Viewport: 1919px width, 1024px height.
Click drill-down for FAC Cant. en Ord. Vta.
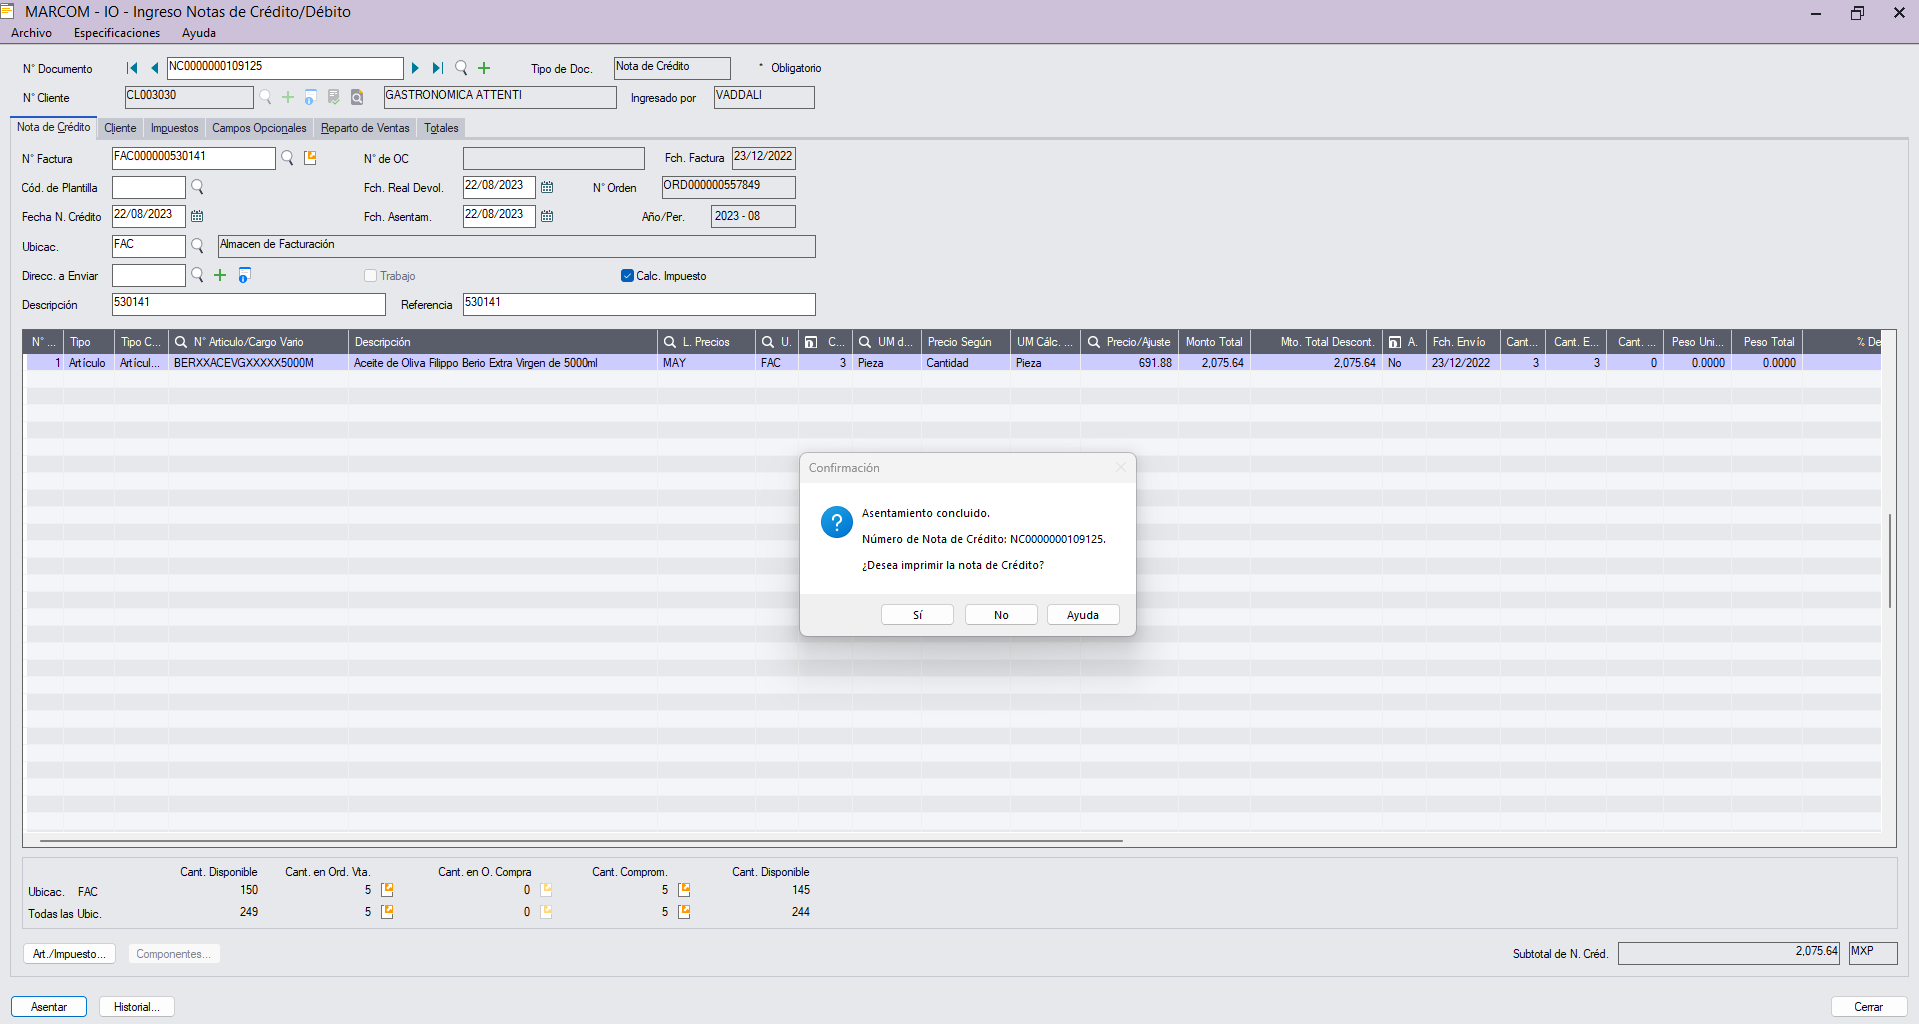[x=387, y=890]
